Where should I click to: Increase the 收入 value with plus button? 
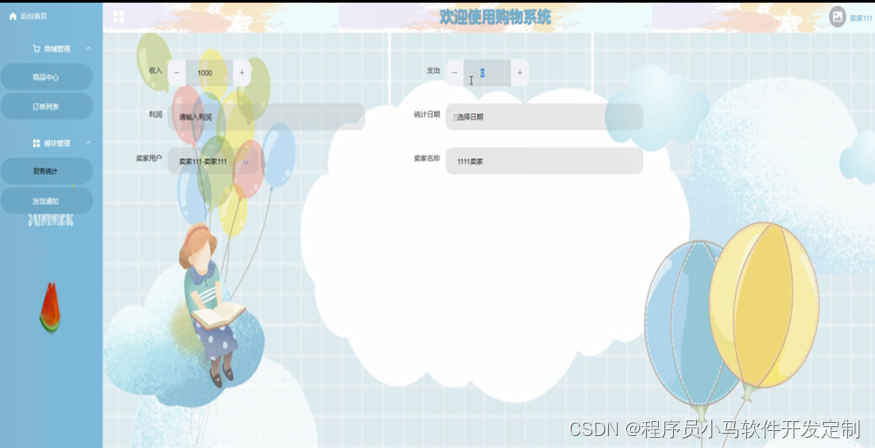pyautogui.click(x=242, y=73)
